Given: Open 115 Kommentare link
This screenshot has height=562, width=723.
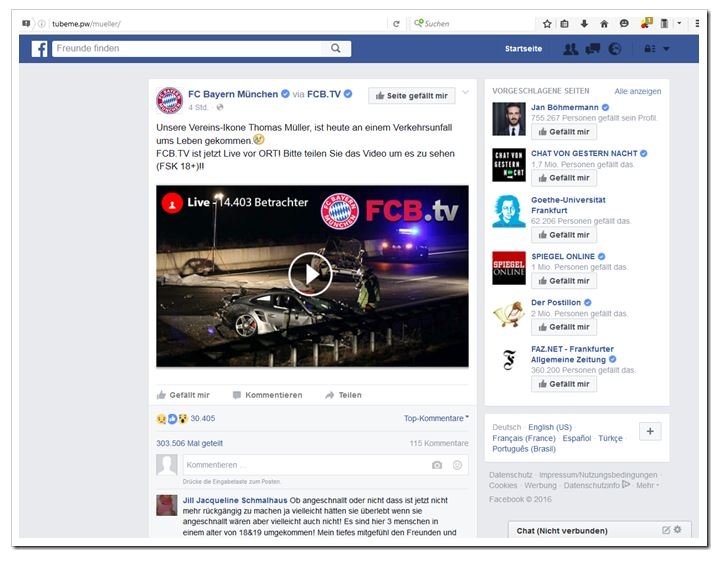Looking at the screenshot, I should pyautogui.click(x=439, y=443).
